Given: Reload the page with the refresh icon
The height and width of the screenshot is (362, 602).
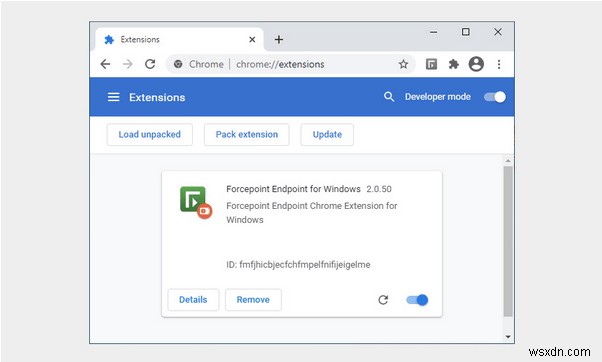Looking at the screenshot, I should pos(150,64).
